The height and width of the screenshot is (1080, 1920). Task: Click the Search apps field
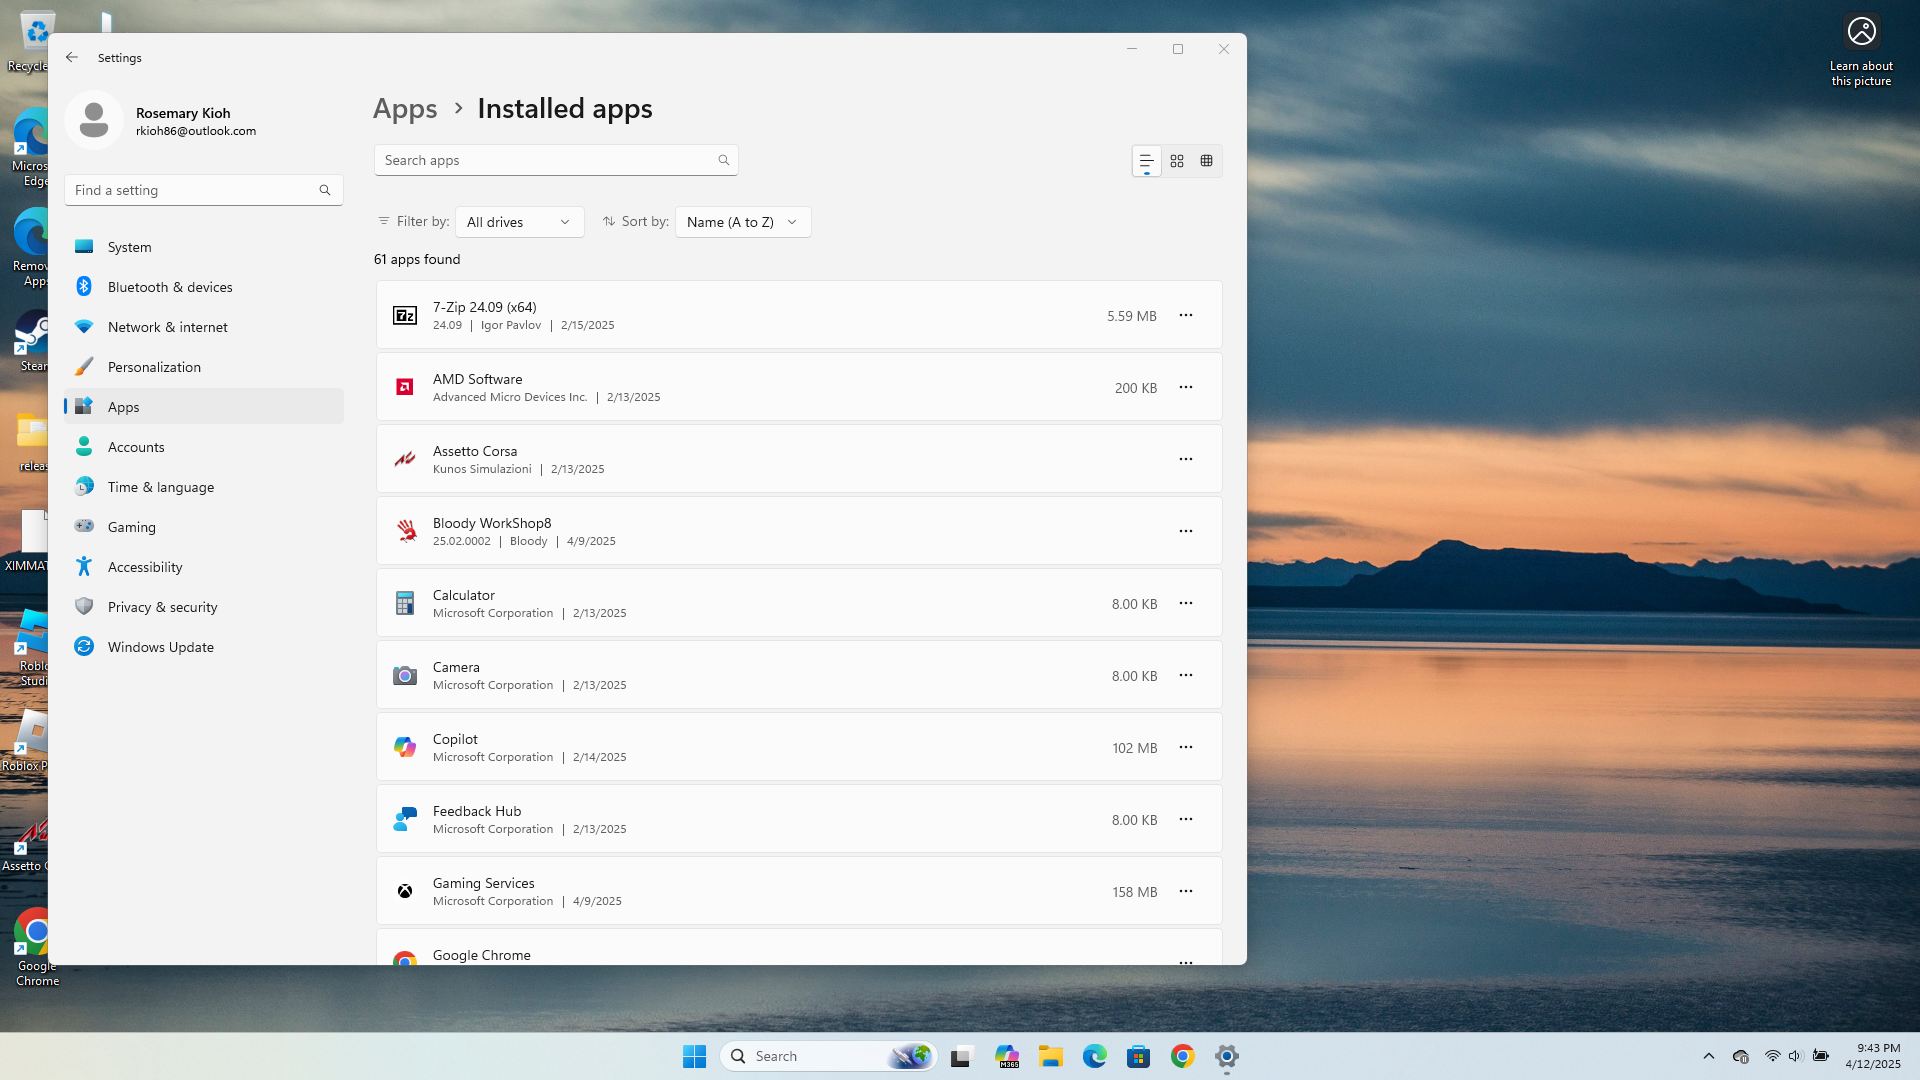556,160
